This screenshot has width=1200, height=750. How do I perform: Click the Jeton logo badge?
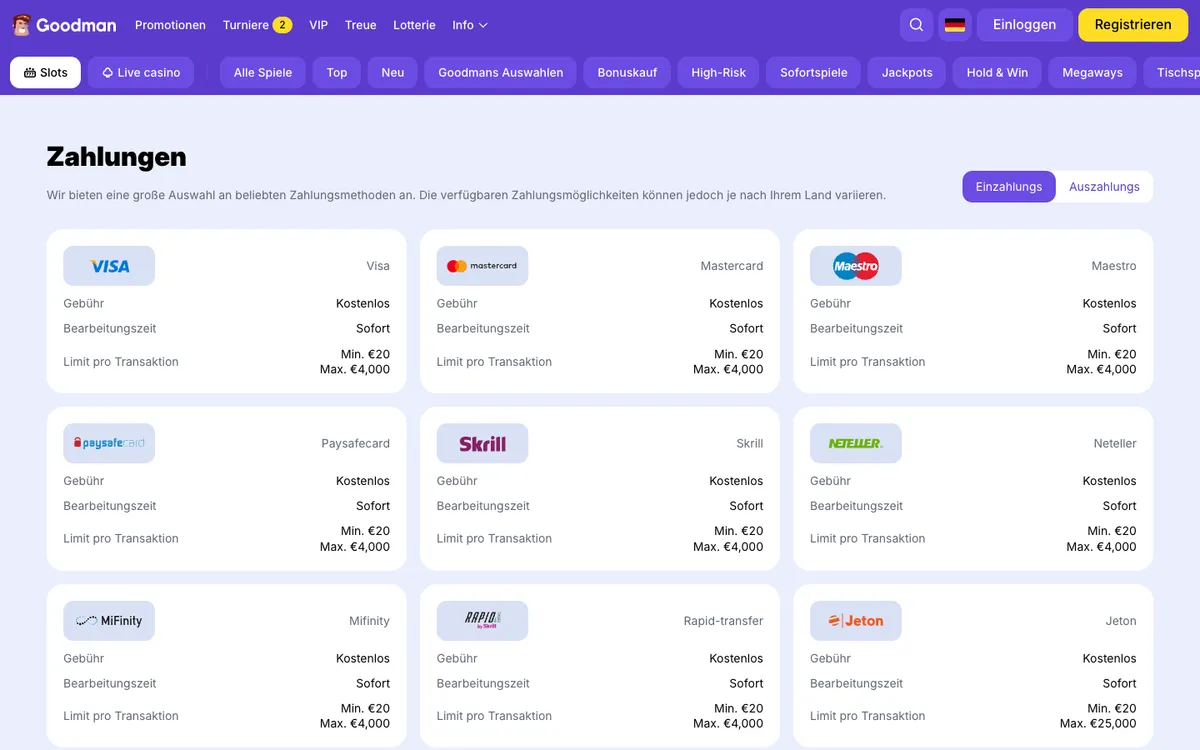(x=855, y=621)
